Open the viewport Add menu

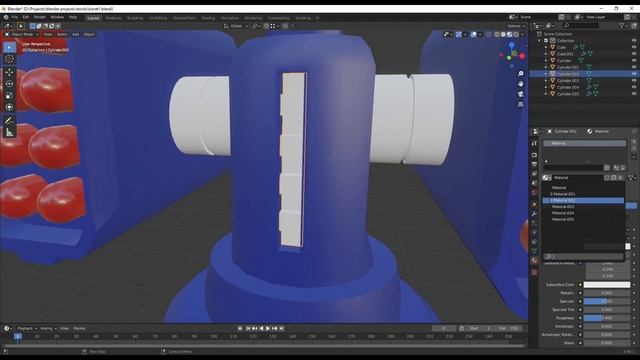(x=76, y=34)
